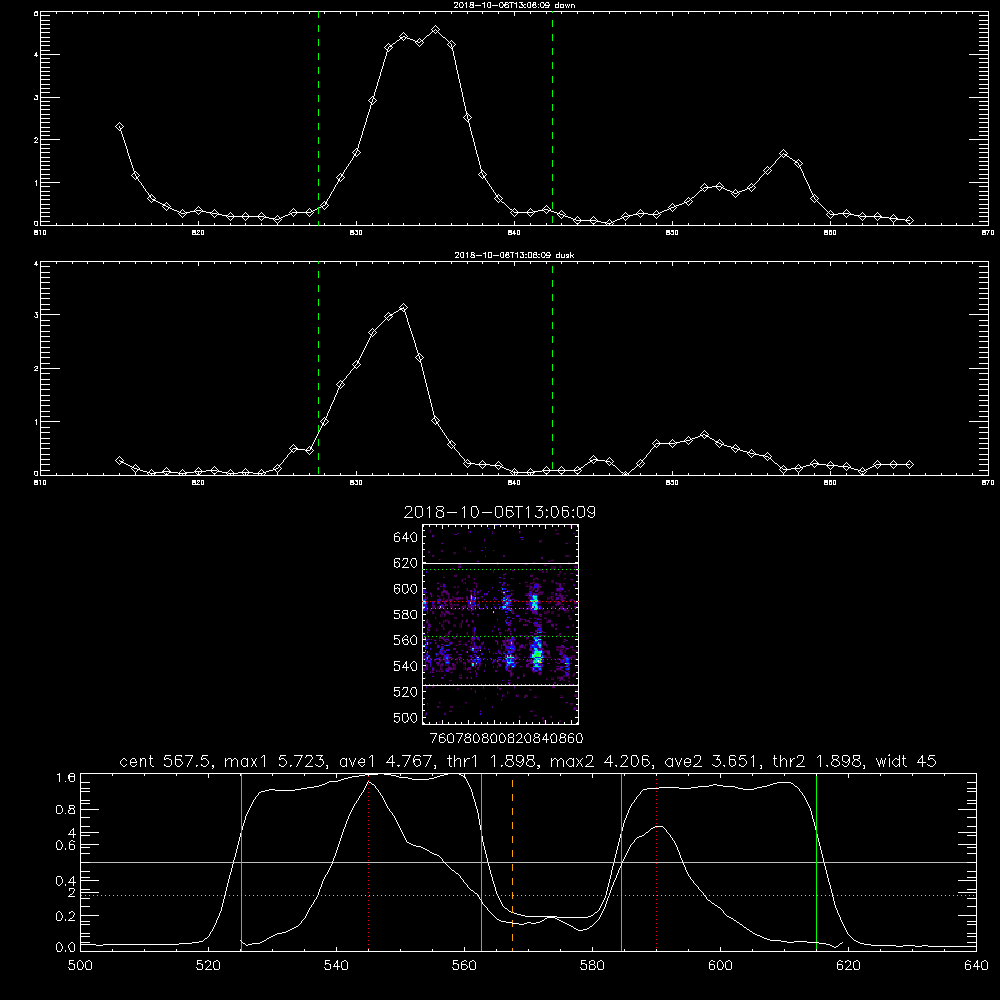Viewport: 1000px width, 1000px height.
Task: Click the highest diamond marker of dawn curve
Action: 436,30
